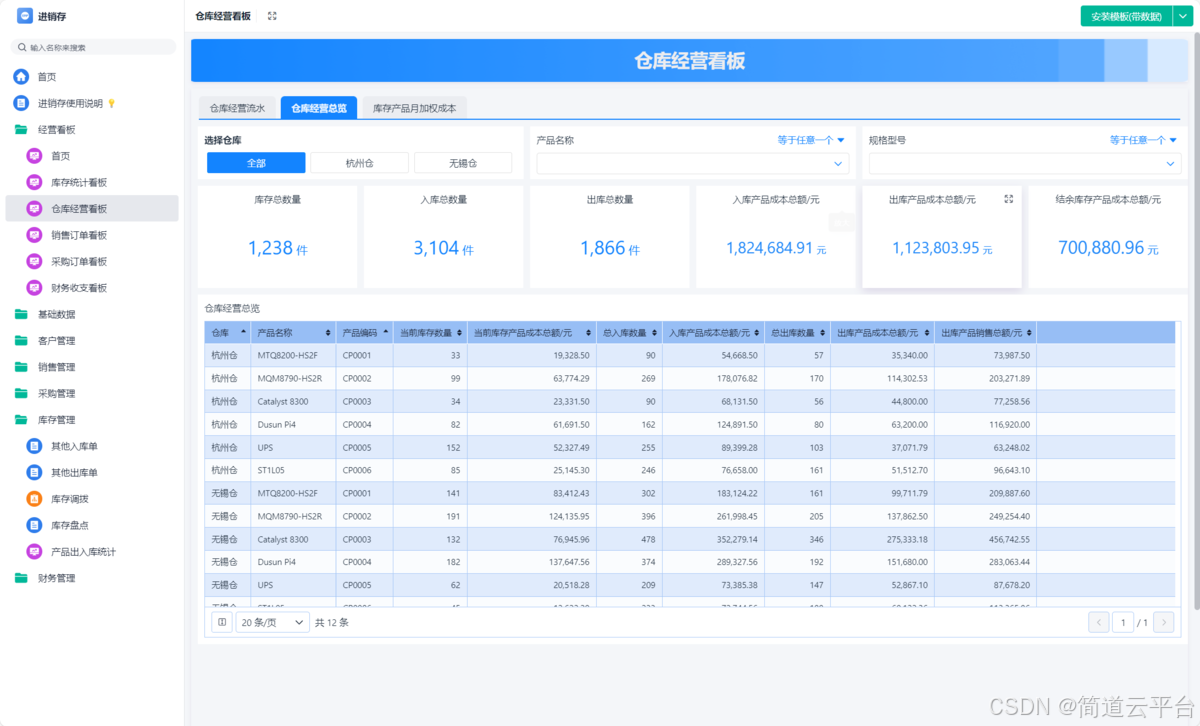Image resolution: width=1200 pixels, height=726 pixels.
Task: Sort the table by 产品名称 column
Action: [x=329, y=332]
